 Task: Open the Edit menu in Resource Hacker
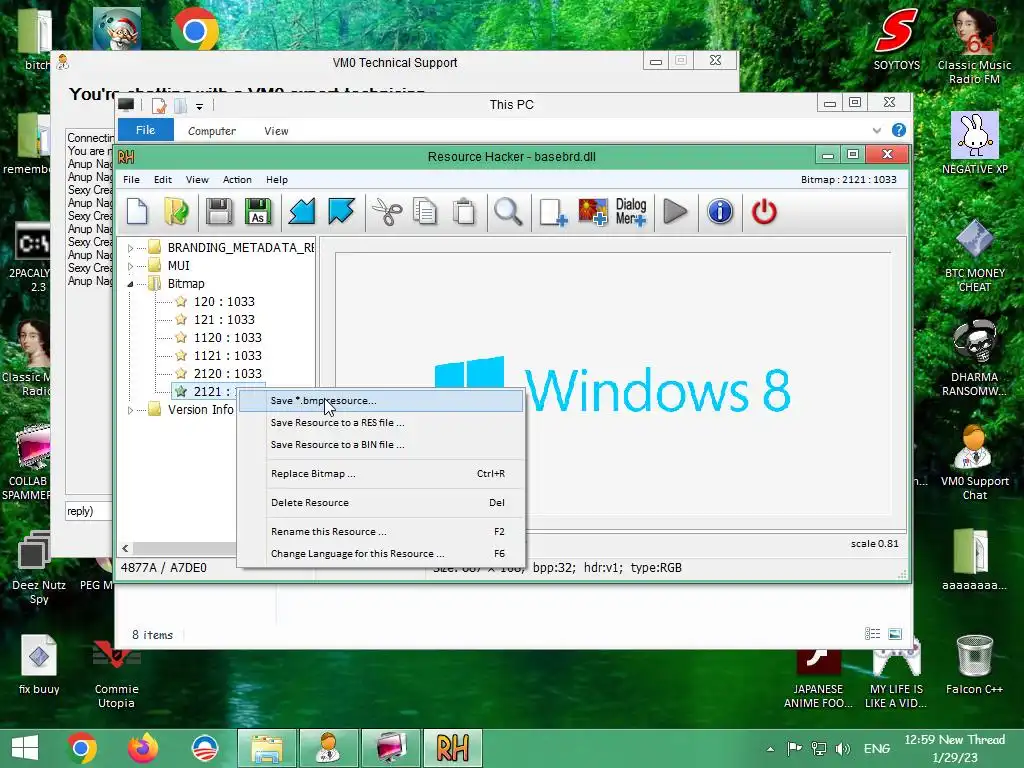163,180
